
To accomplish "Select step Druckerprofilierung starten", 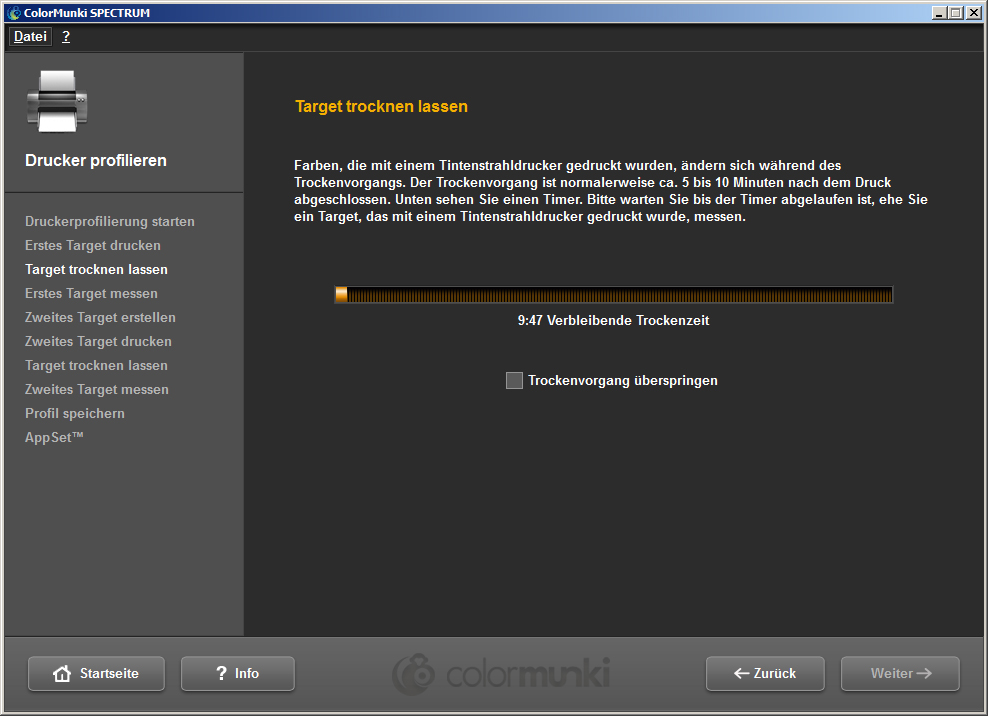I will 110,221.
